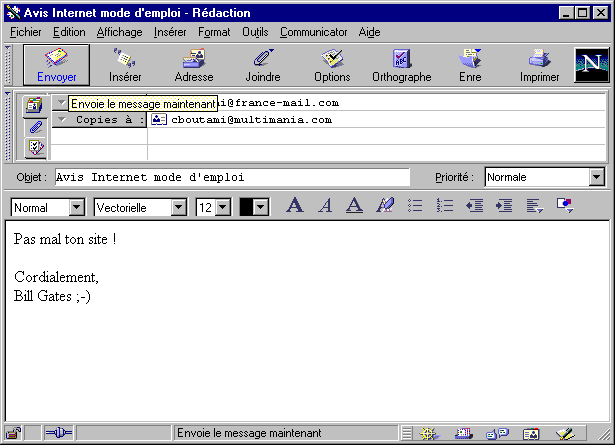Show the message options checklist tab
The height and width of the screenshot is (445, 615).
(x=35, y=147)
